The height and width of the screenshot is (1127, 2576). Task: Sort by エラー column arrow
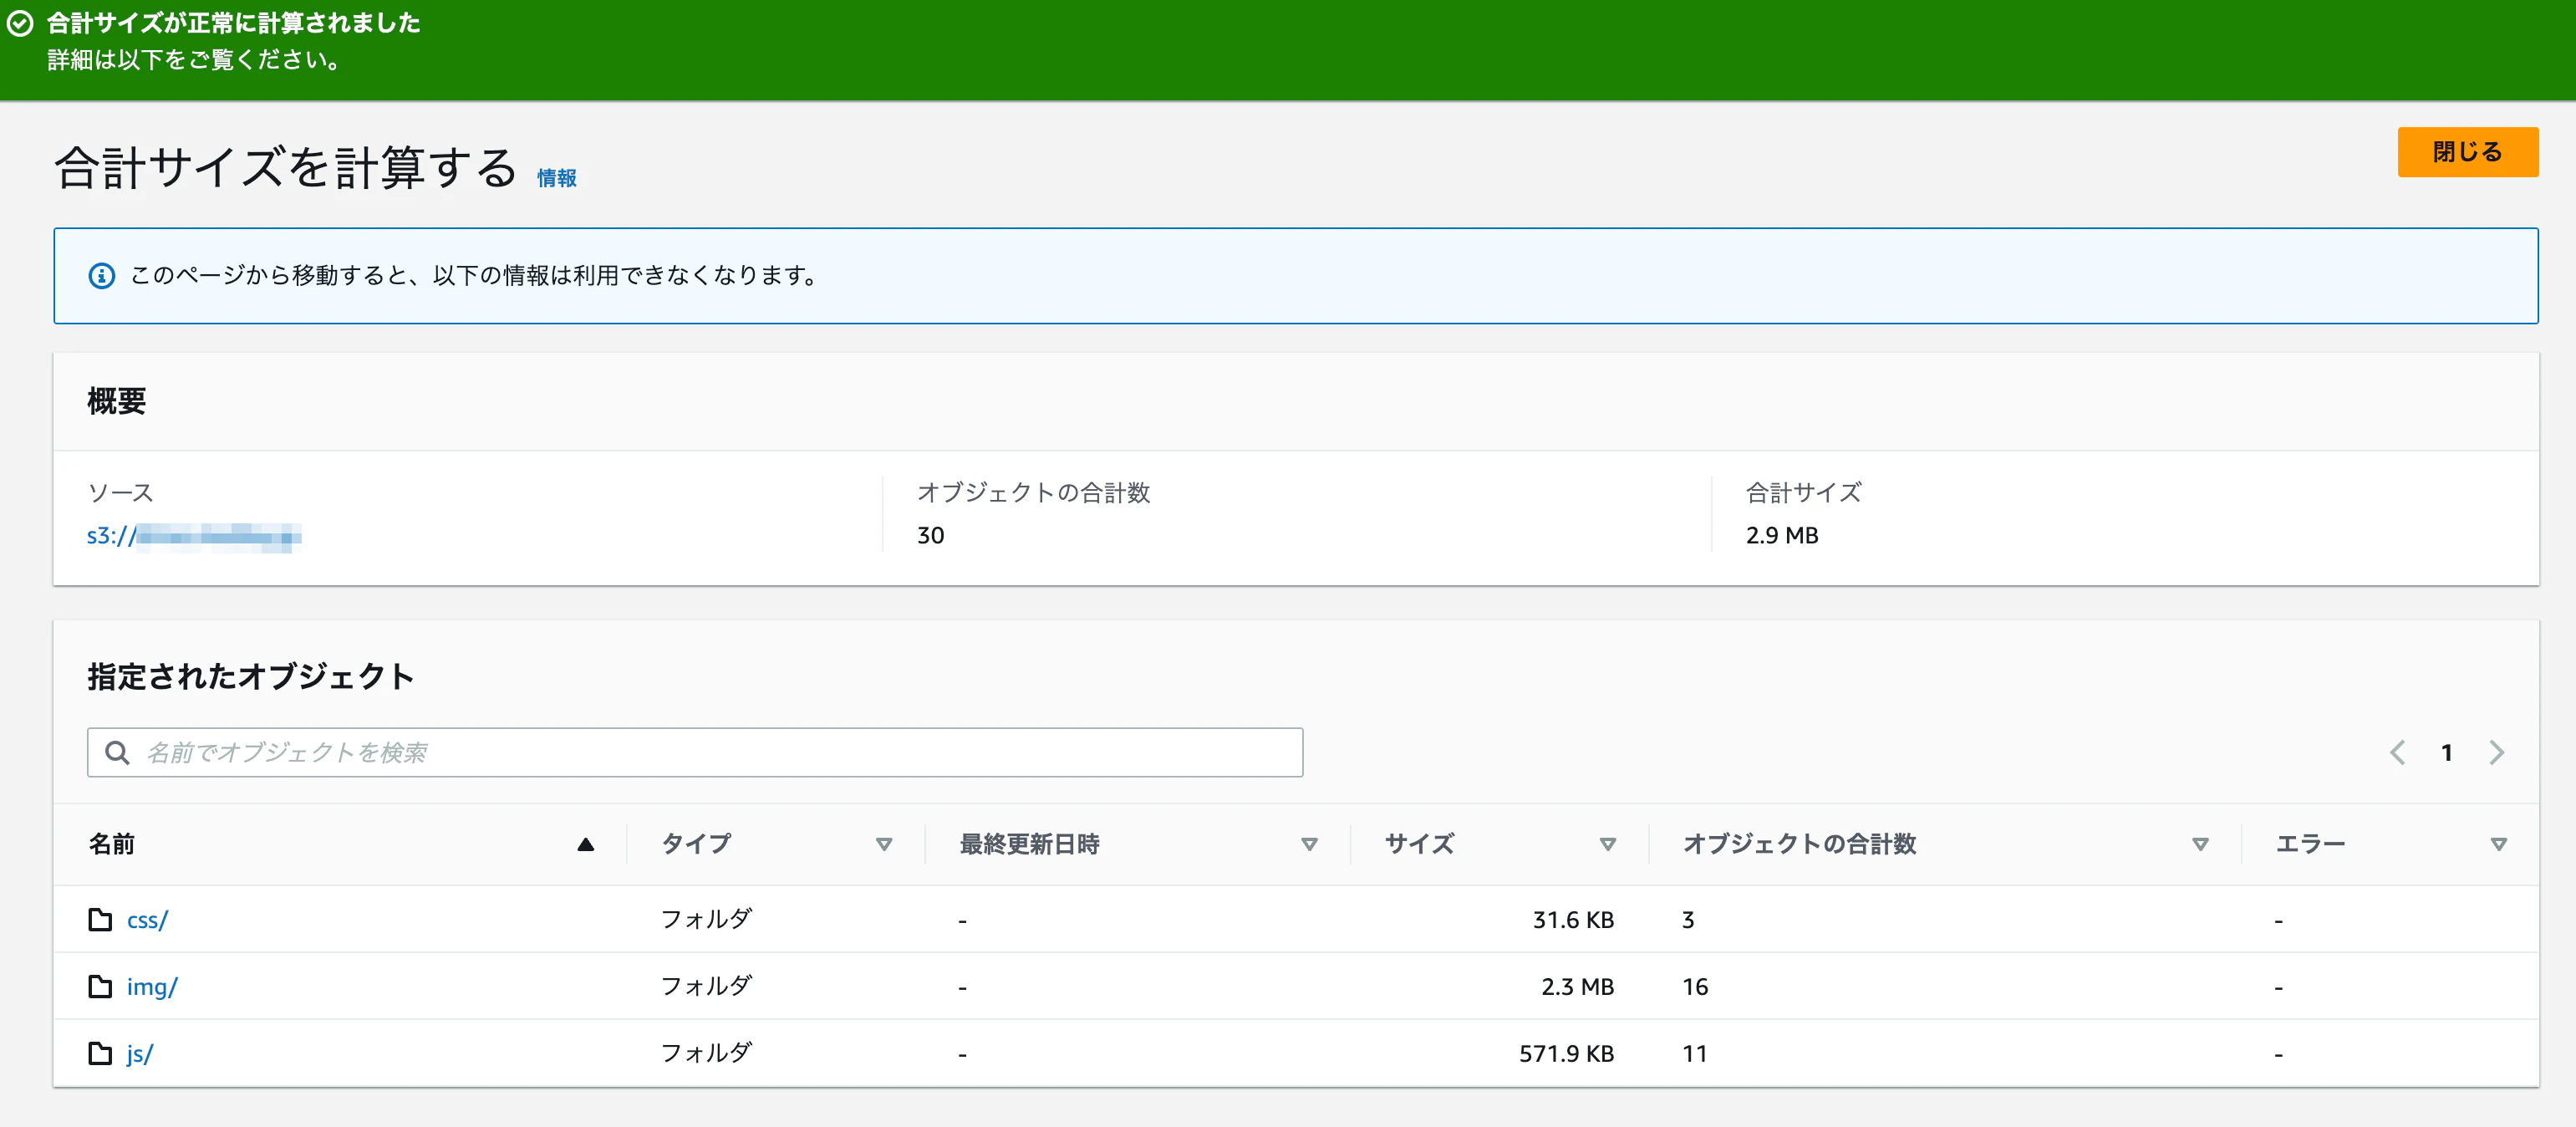(2499, 844)
